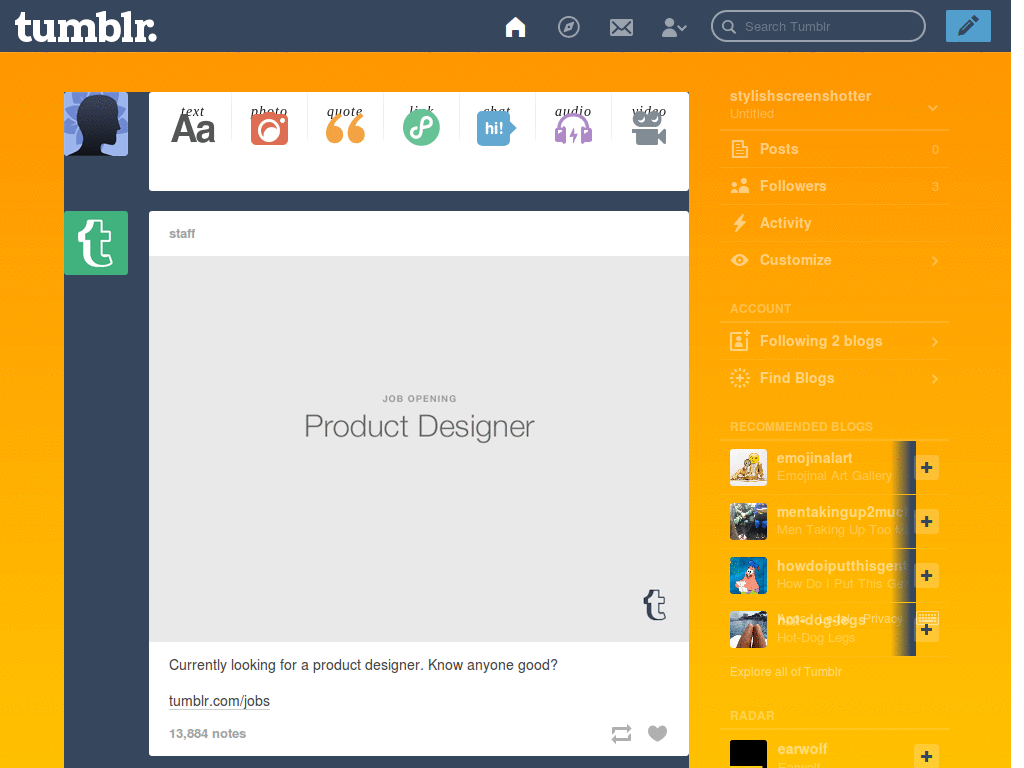Viewport: 1024px width, 768px height.
Task: Reblog the staff post
Action: pyautogui.click(x=621, y=733)
